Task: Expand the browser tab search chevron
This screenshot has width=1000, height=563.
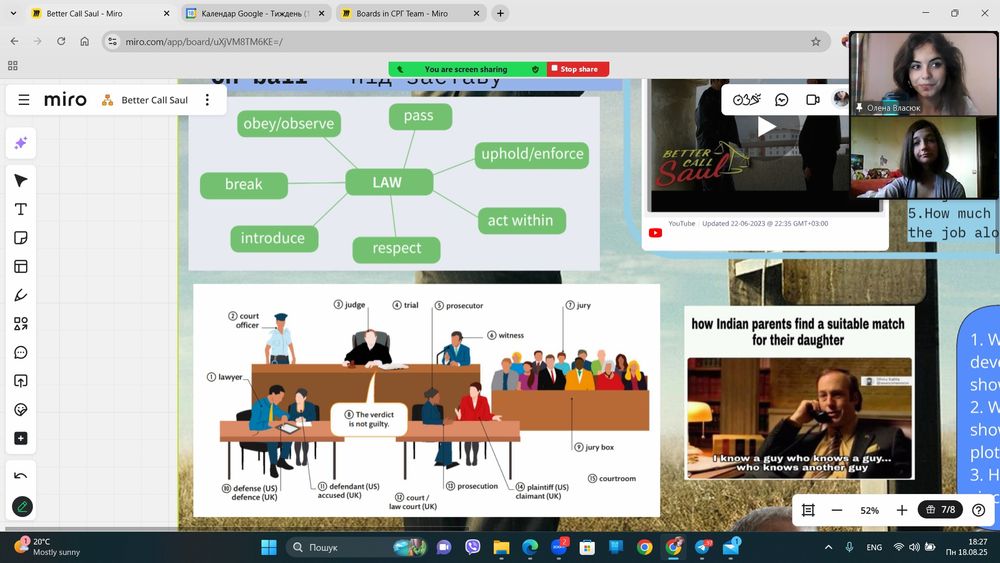Action: 13,13
